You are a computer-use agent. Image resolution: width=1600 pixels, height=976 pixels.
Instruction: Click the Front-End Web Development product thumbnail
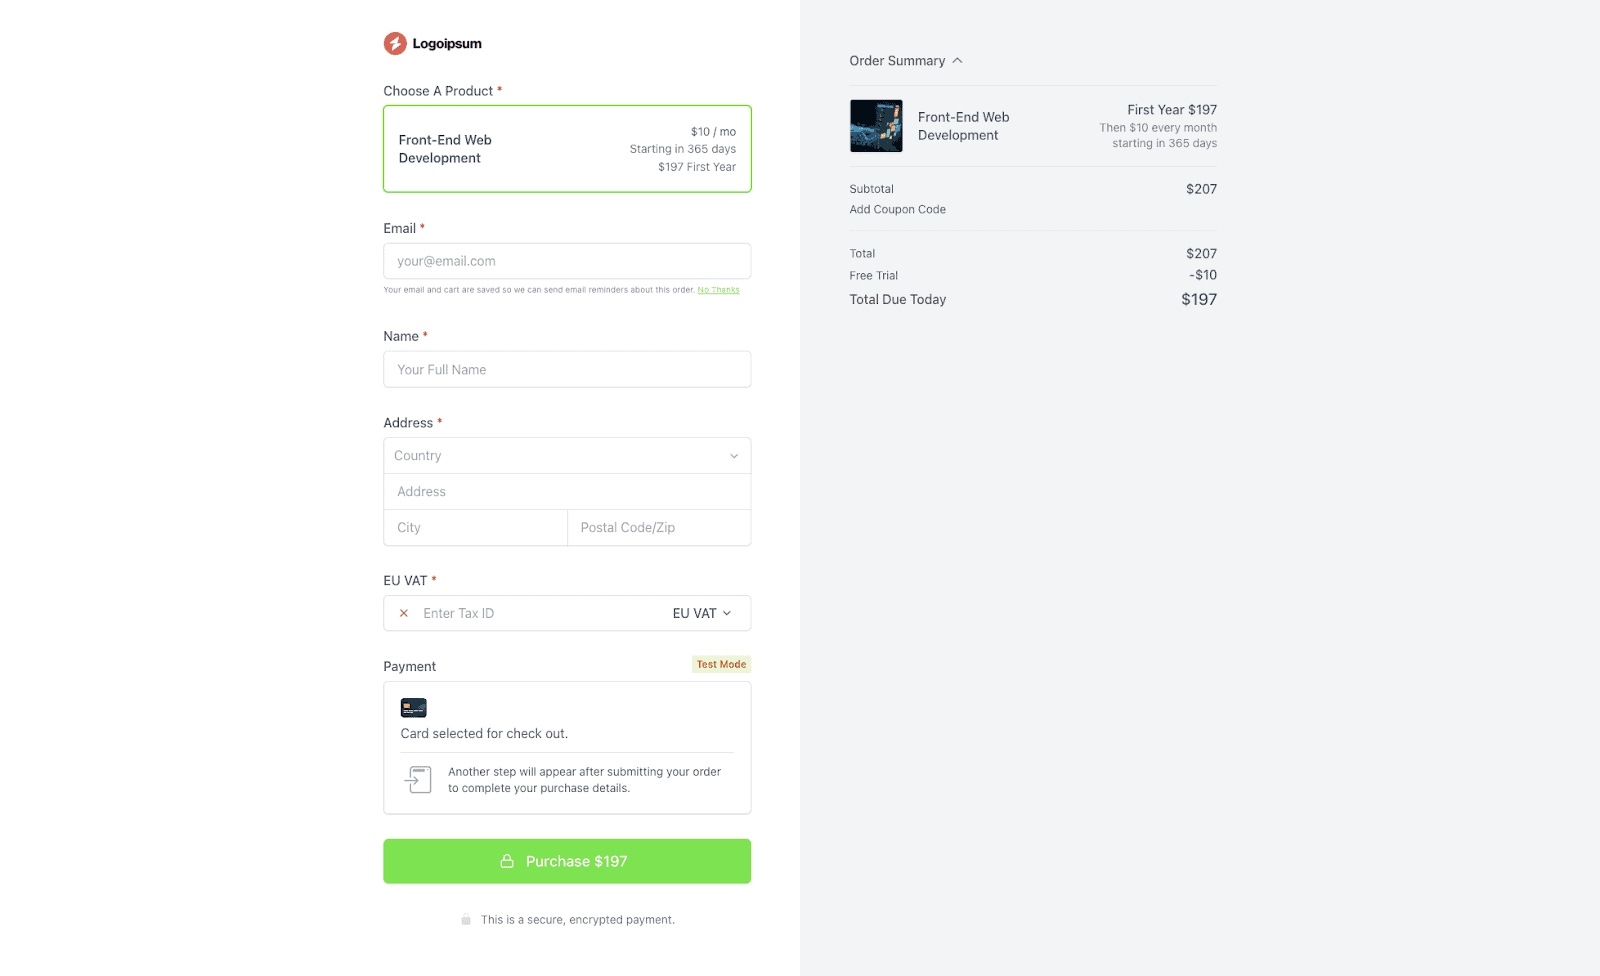[876, 126]
